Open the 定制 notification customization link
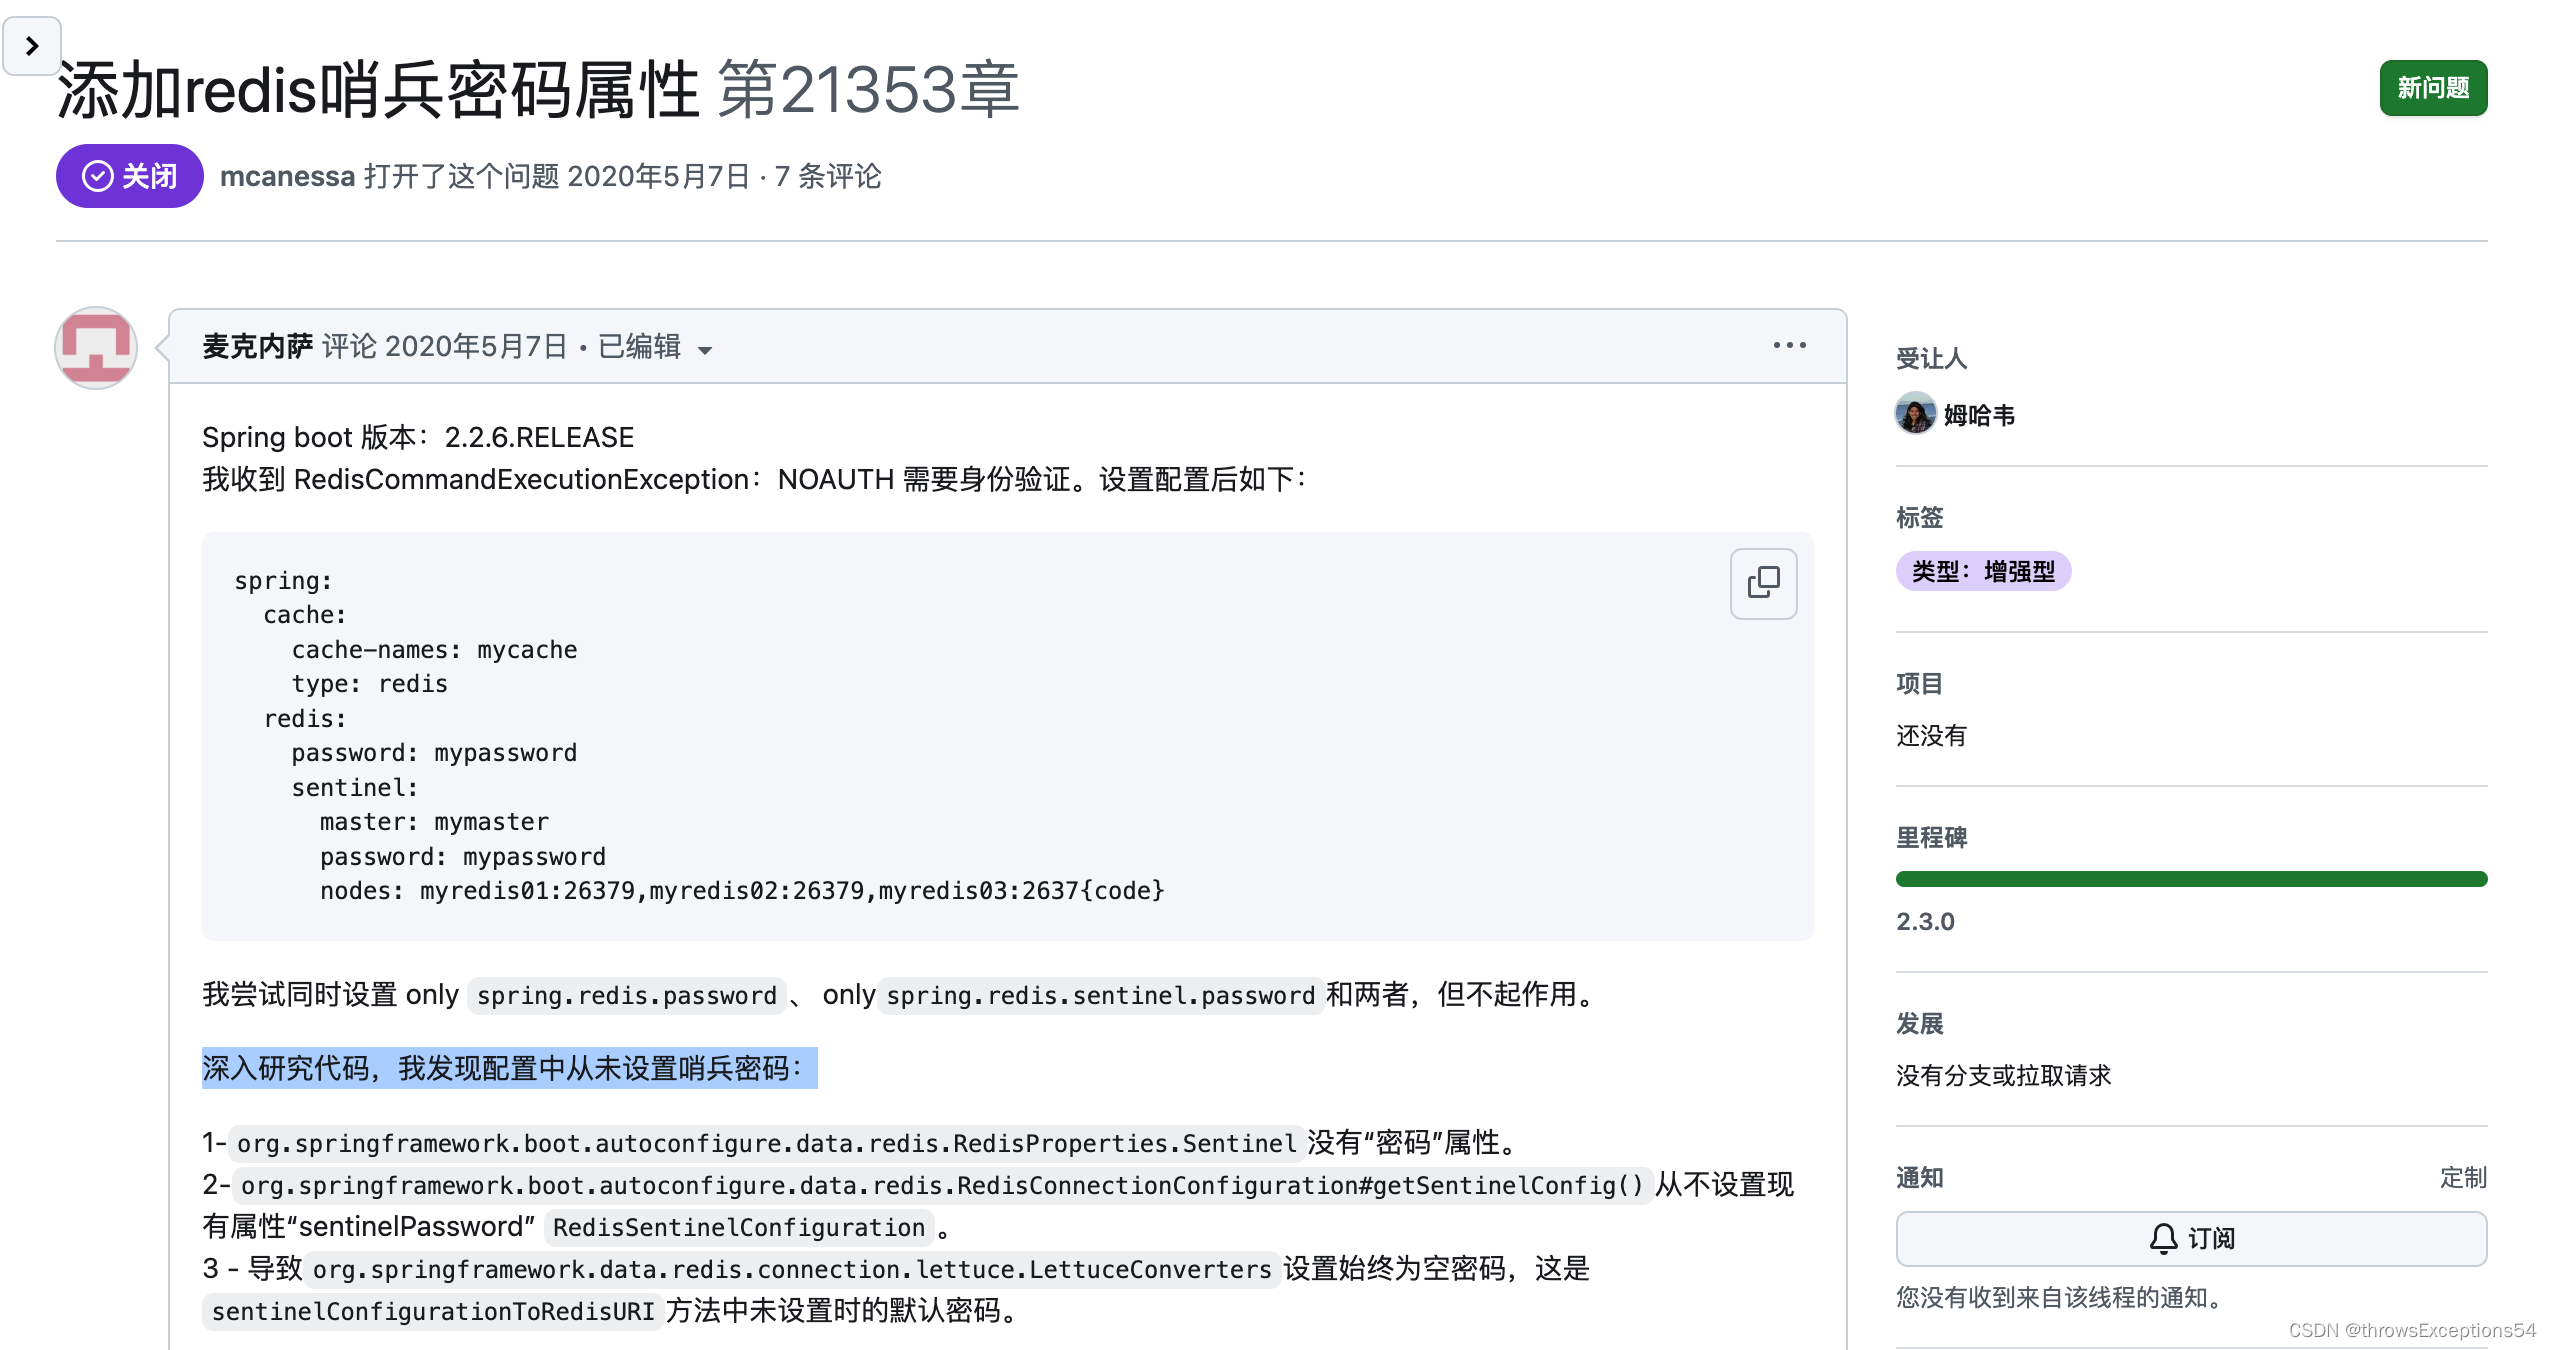Viewport: 2552px width, 1350px height. tap(2464, 1177)
